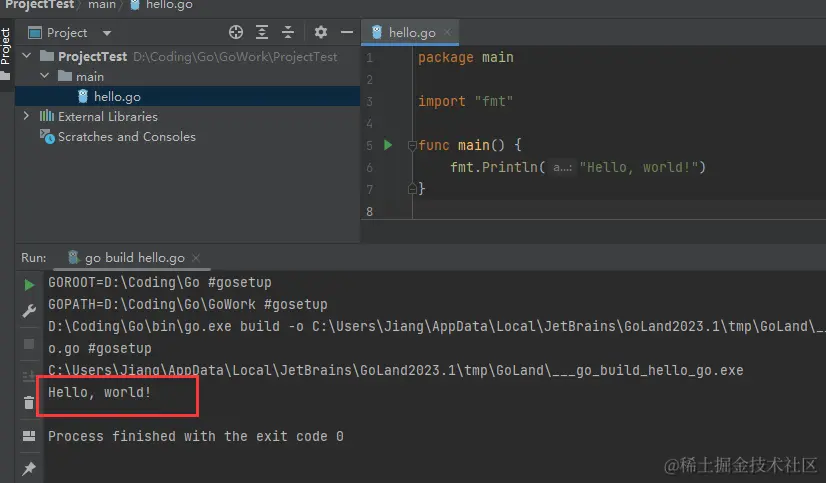Collapse the main folder node
Viewport: 826px width, 483px height.
tap(45, 76)
